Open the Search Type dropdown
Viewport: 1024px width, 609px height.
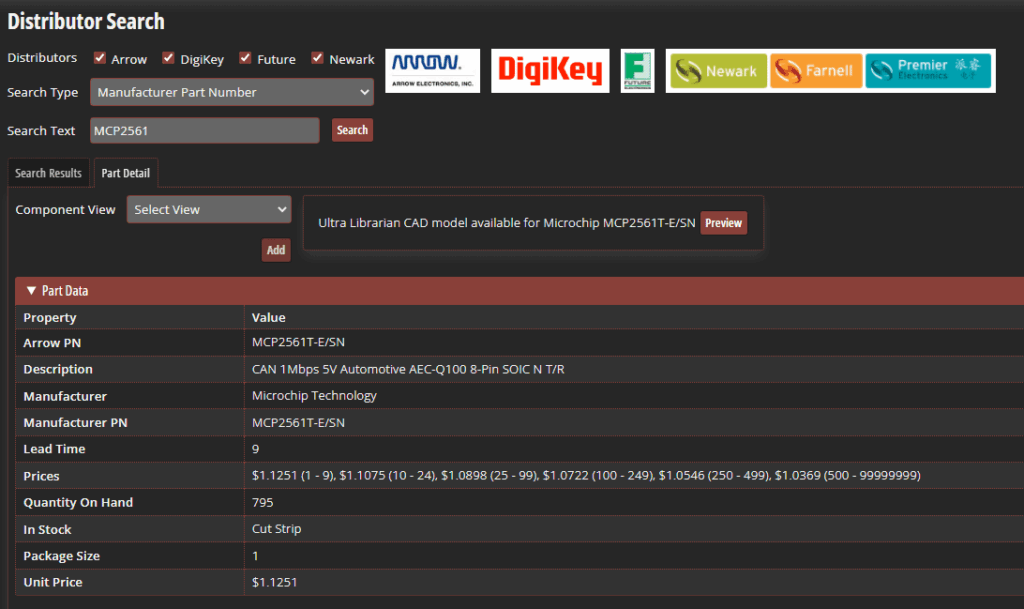tap(232, 92)
